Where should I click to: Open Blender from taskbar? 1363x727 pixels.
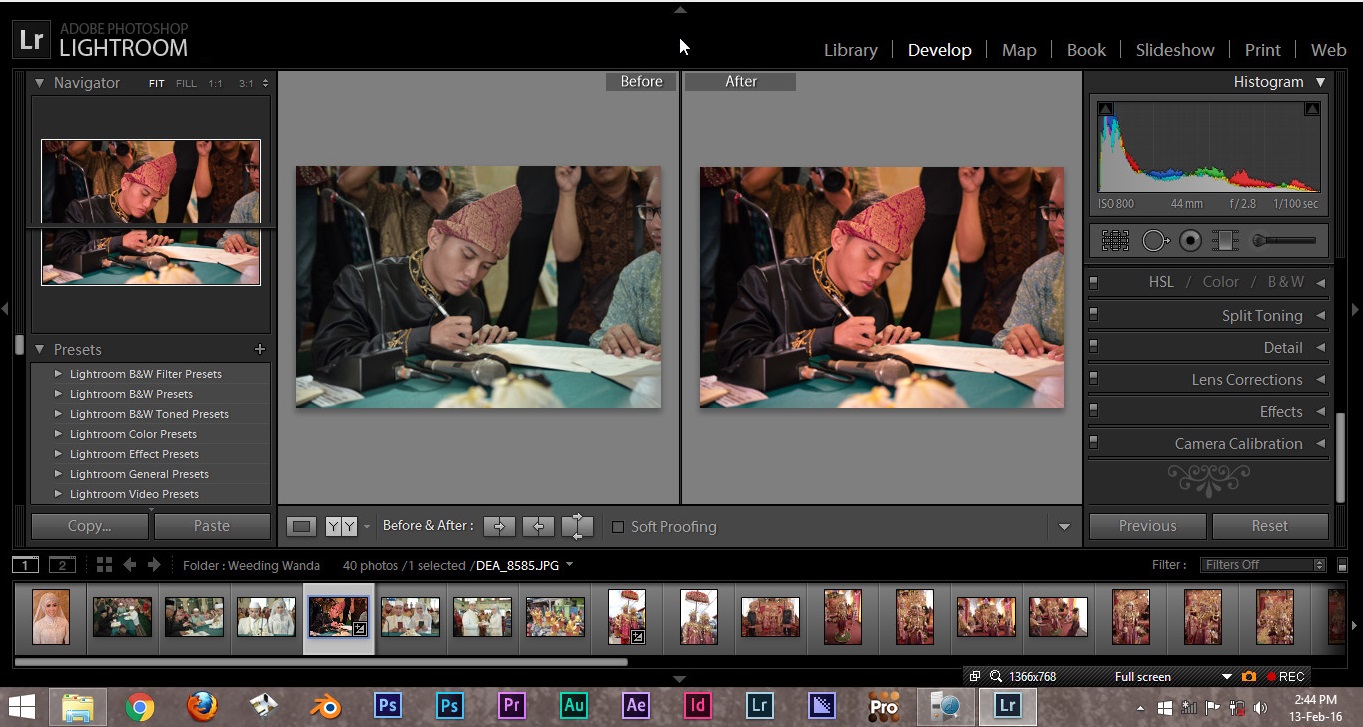(325, 707)
